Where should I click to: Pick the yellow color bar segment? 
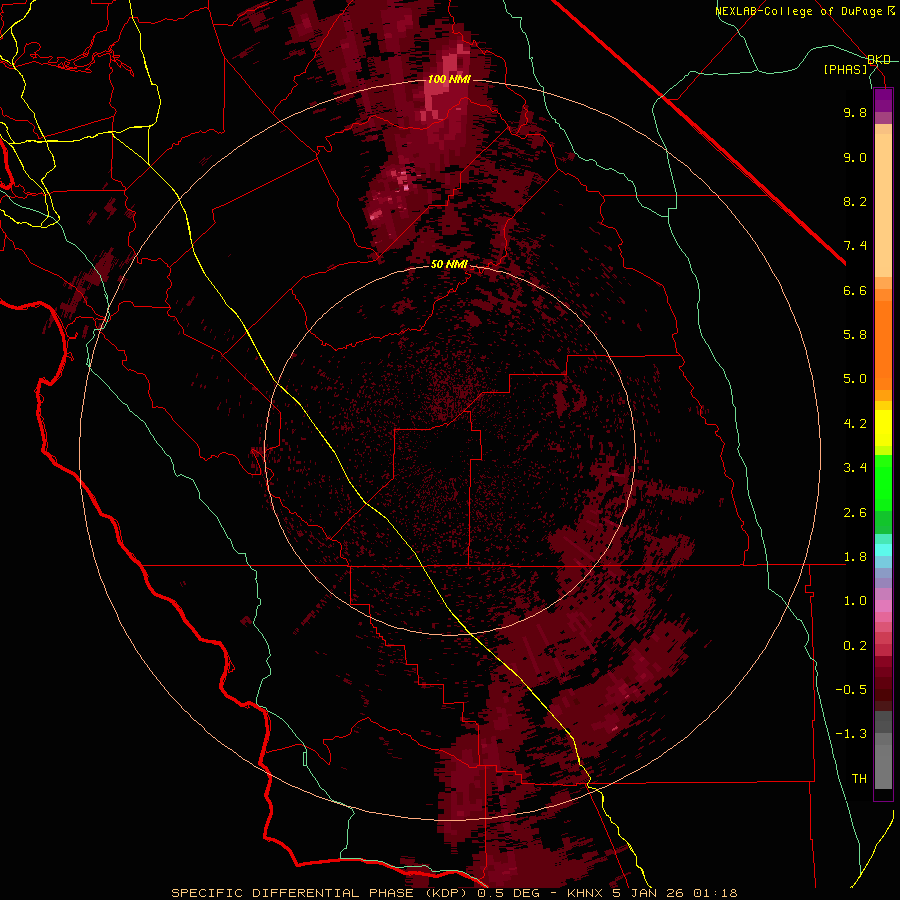pos(883,428)
